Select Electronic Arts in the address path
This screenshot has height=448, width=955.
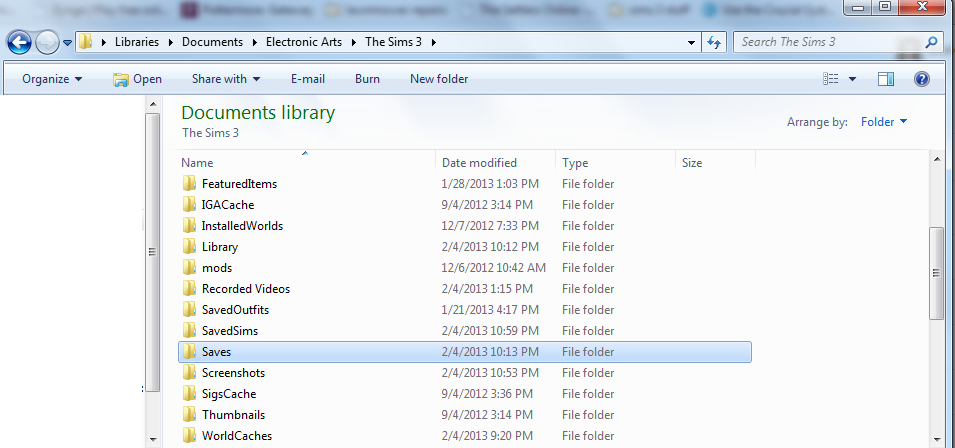(x=304, y=42)
